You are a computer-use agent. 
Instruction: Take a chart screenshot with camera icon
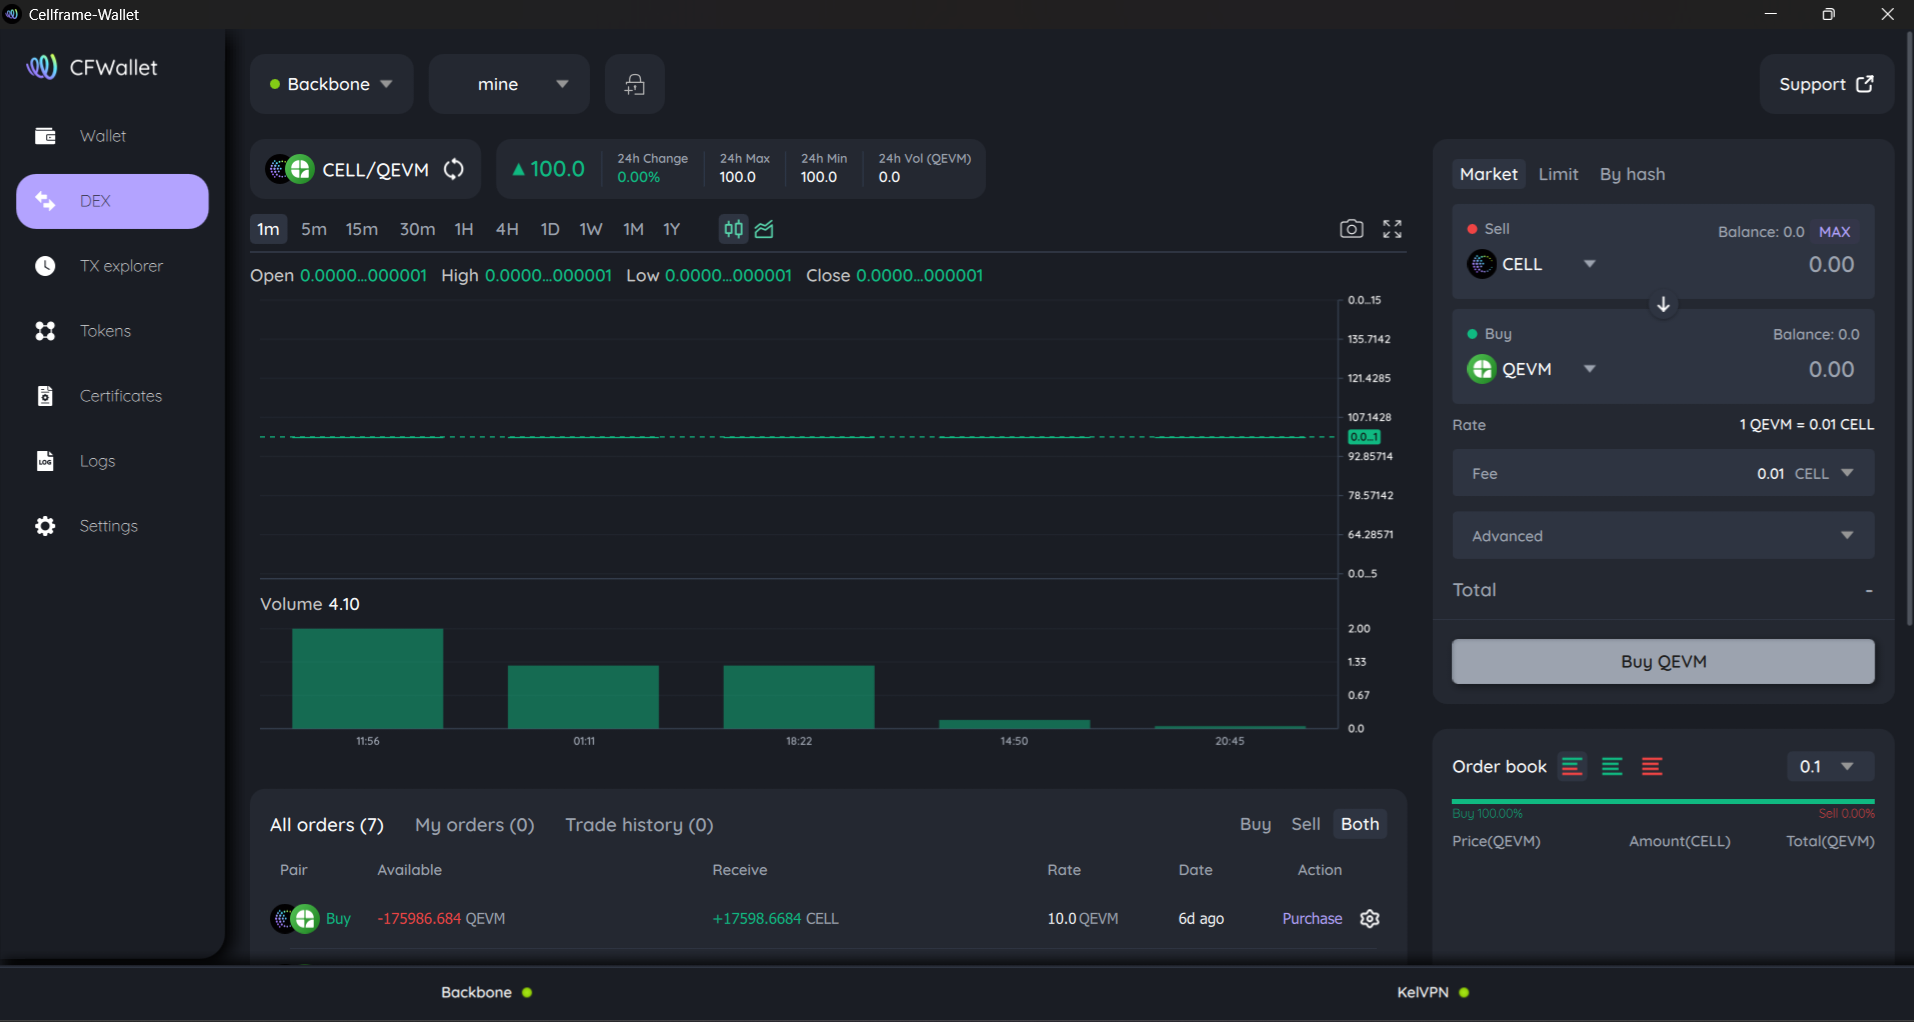1351,229
